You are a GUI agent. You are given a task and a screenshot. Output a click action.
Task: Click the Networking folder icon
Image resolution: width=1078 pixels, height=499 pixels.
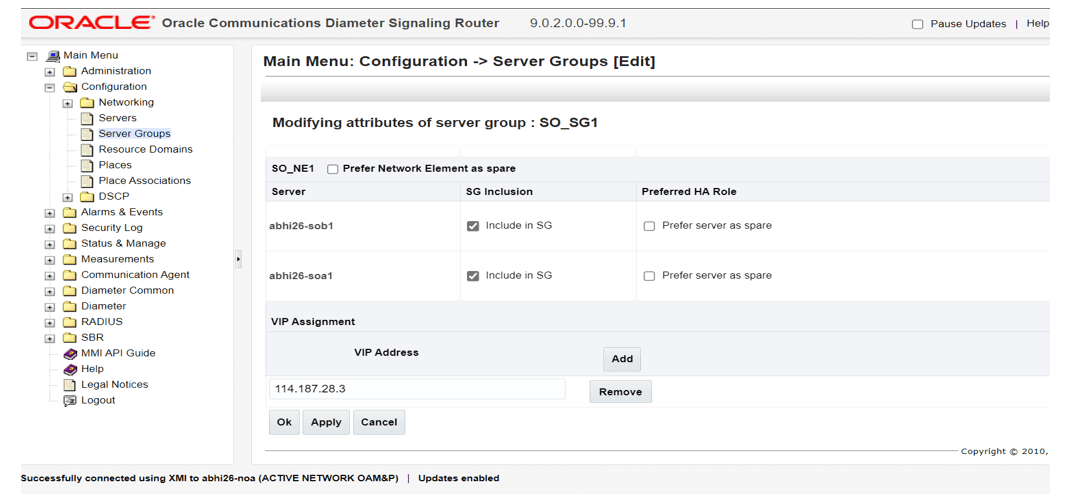87,103
